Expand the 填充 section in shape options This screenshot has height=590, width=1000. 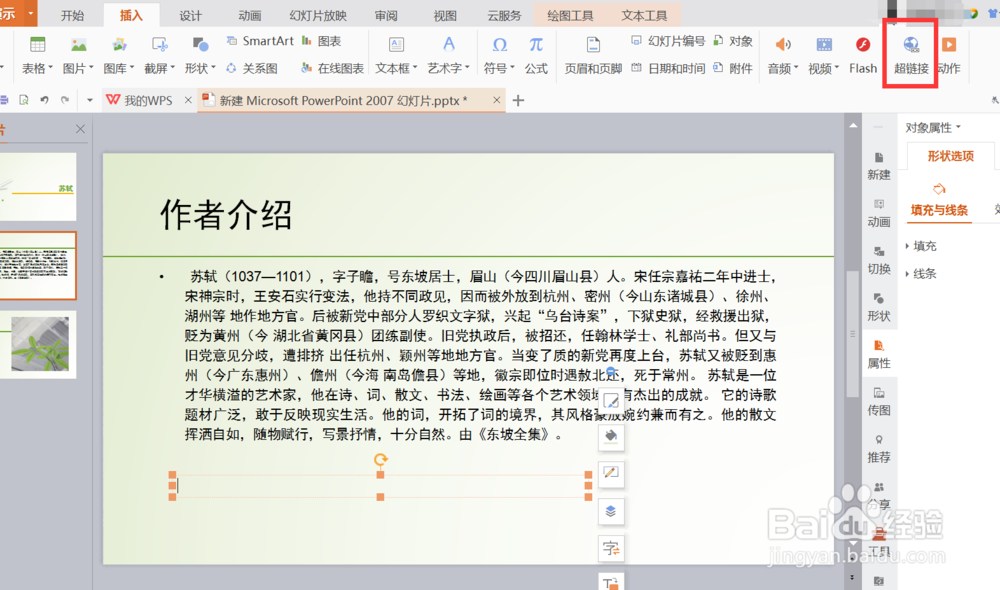(x=924, y=244)
